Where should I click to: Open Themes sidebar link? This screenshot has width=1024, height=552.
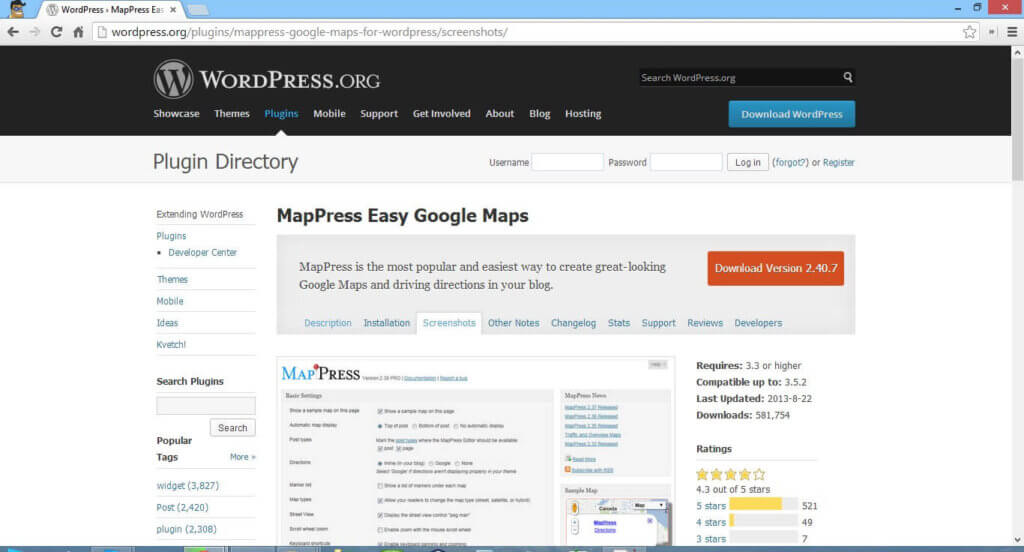172,279
